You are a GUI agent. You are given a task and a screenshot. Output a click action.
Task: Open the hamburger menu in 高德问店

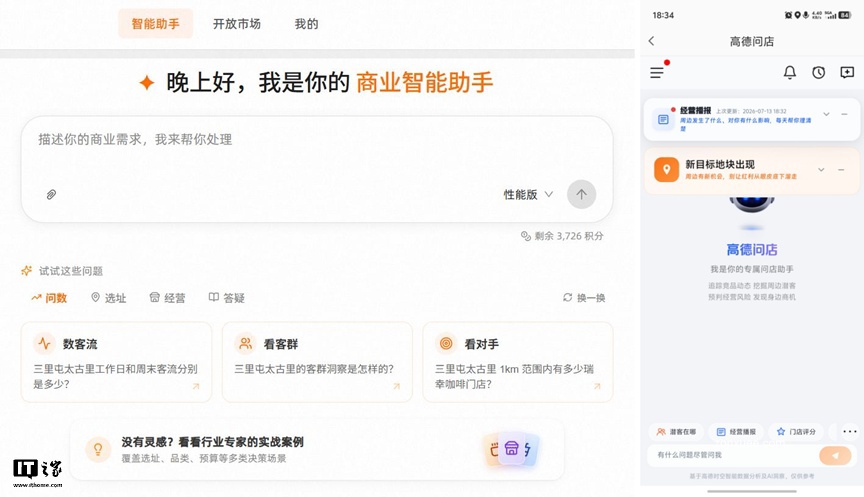[657, 73]
